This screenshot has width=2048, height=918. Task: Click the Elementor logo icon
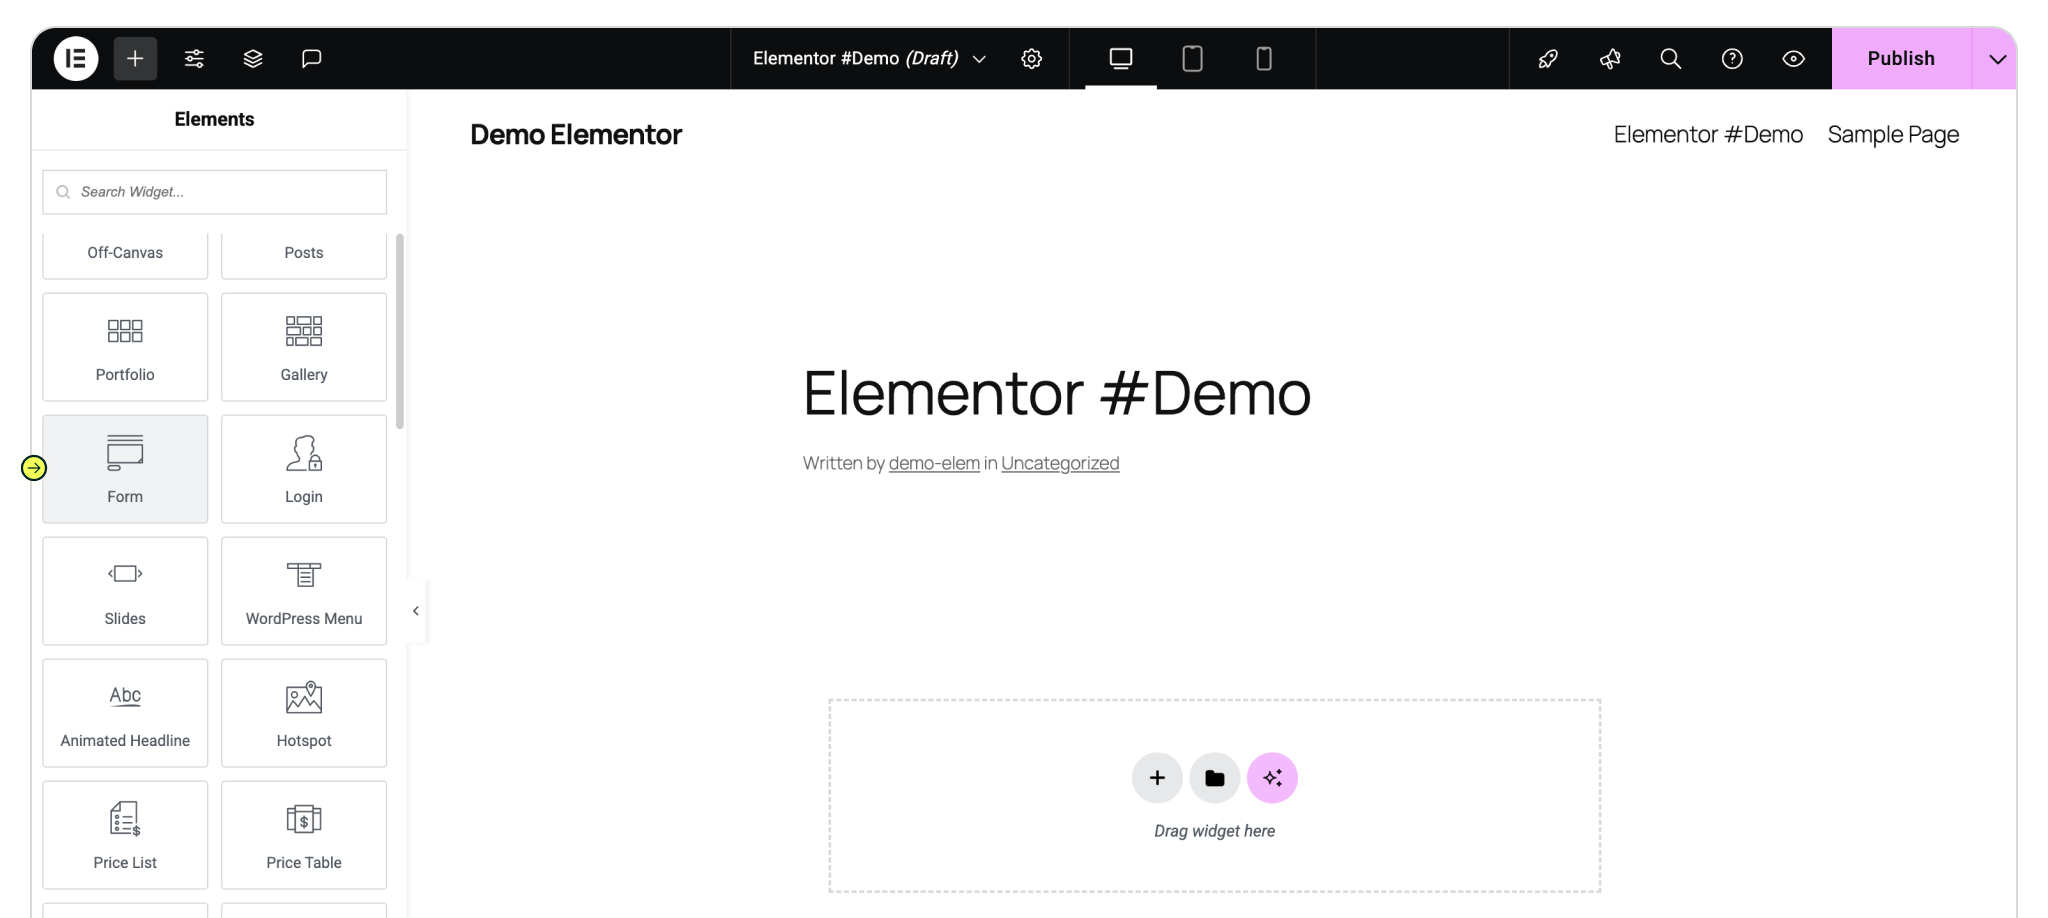click(76, 58)
